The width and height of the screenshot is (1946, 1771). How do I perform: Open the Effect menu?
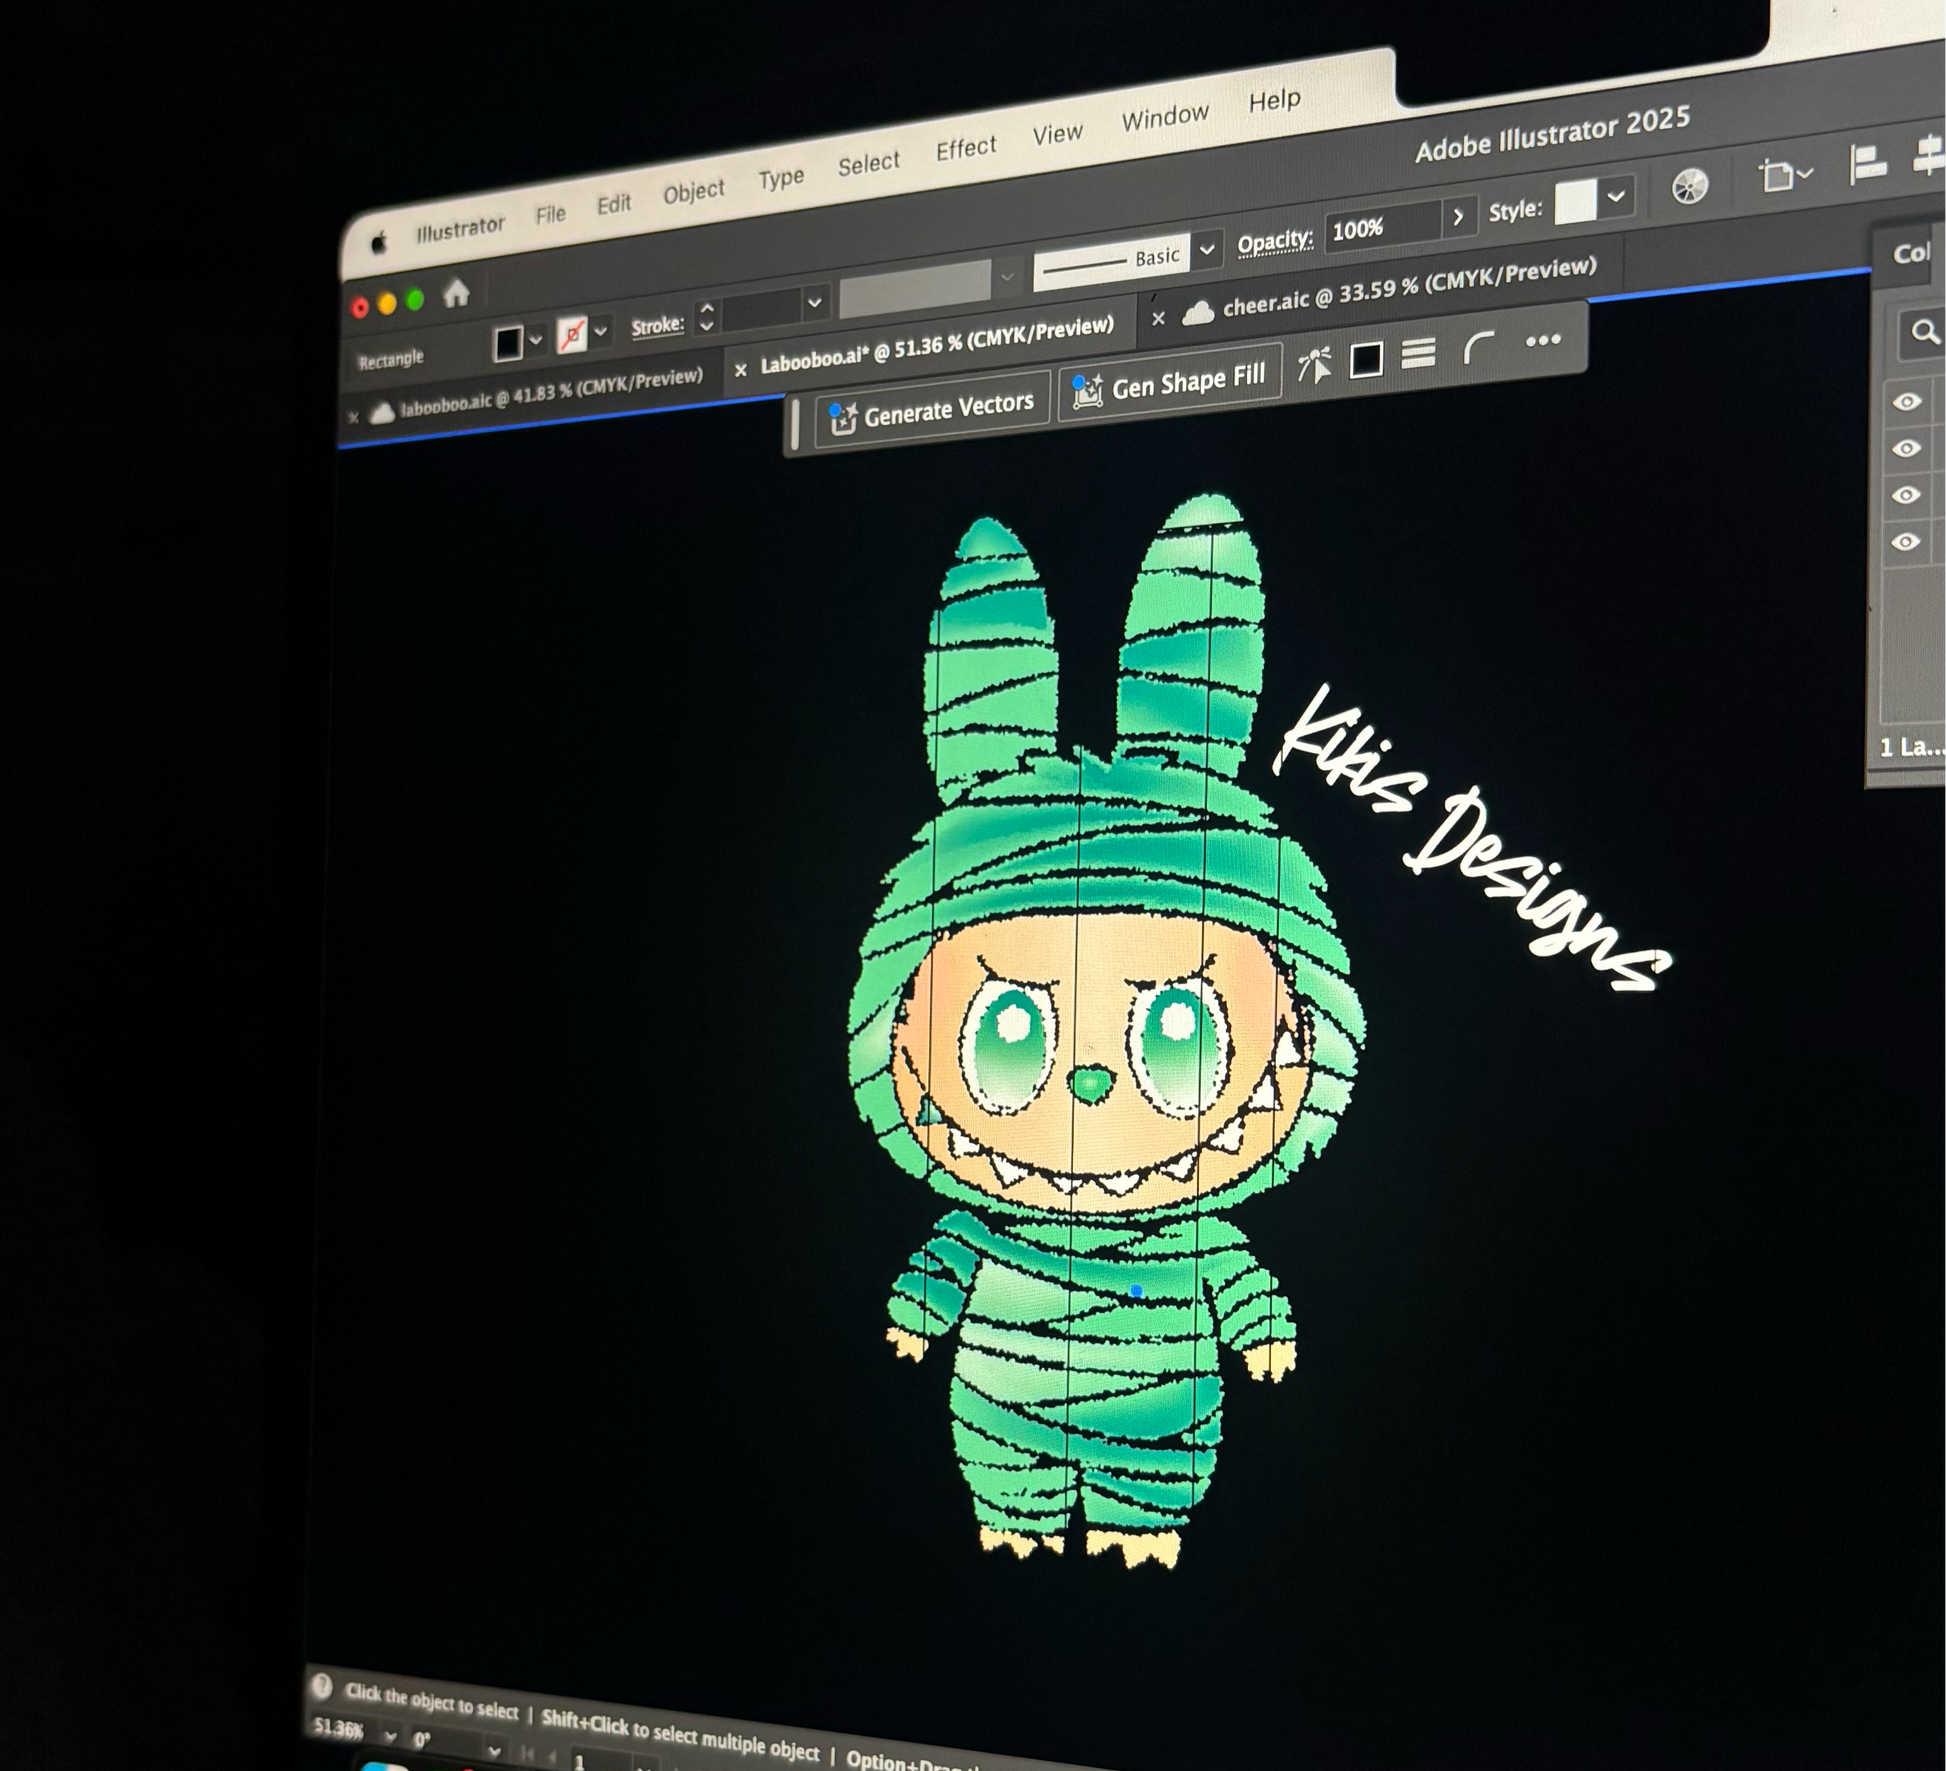click(966, 149)
